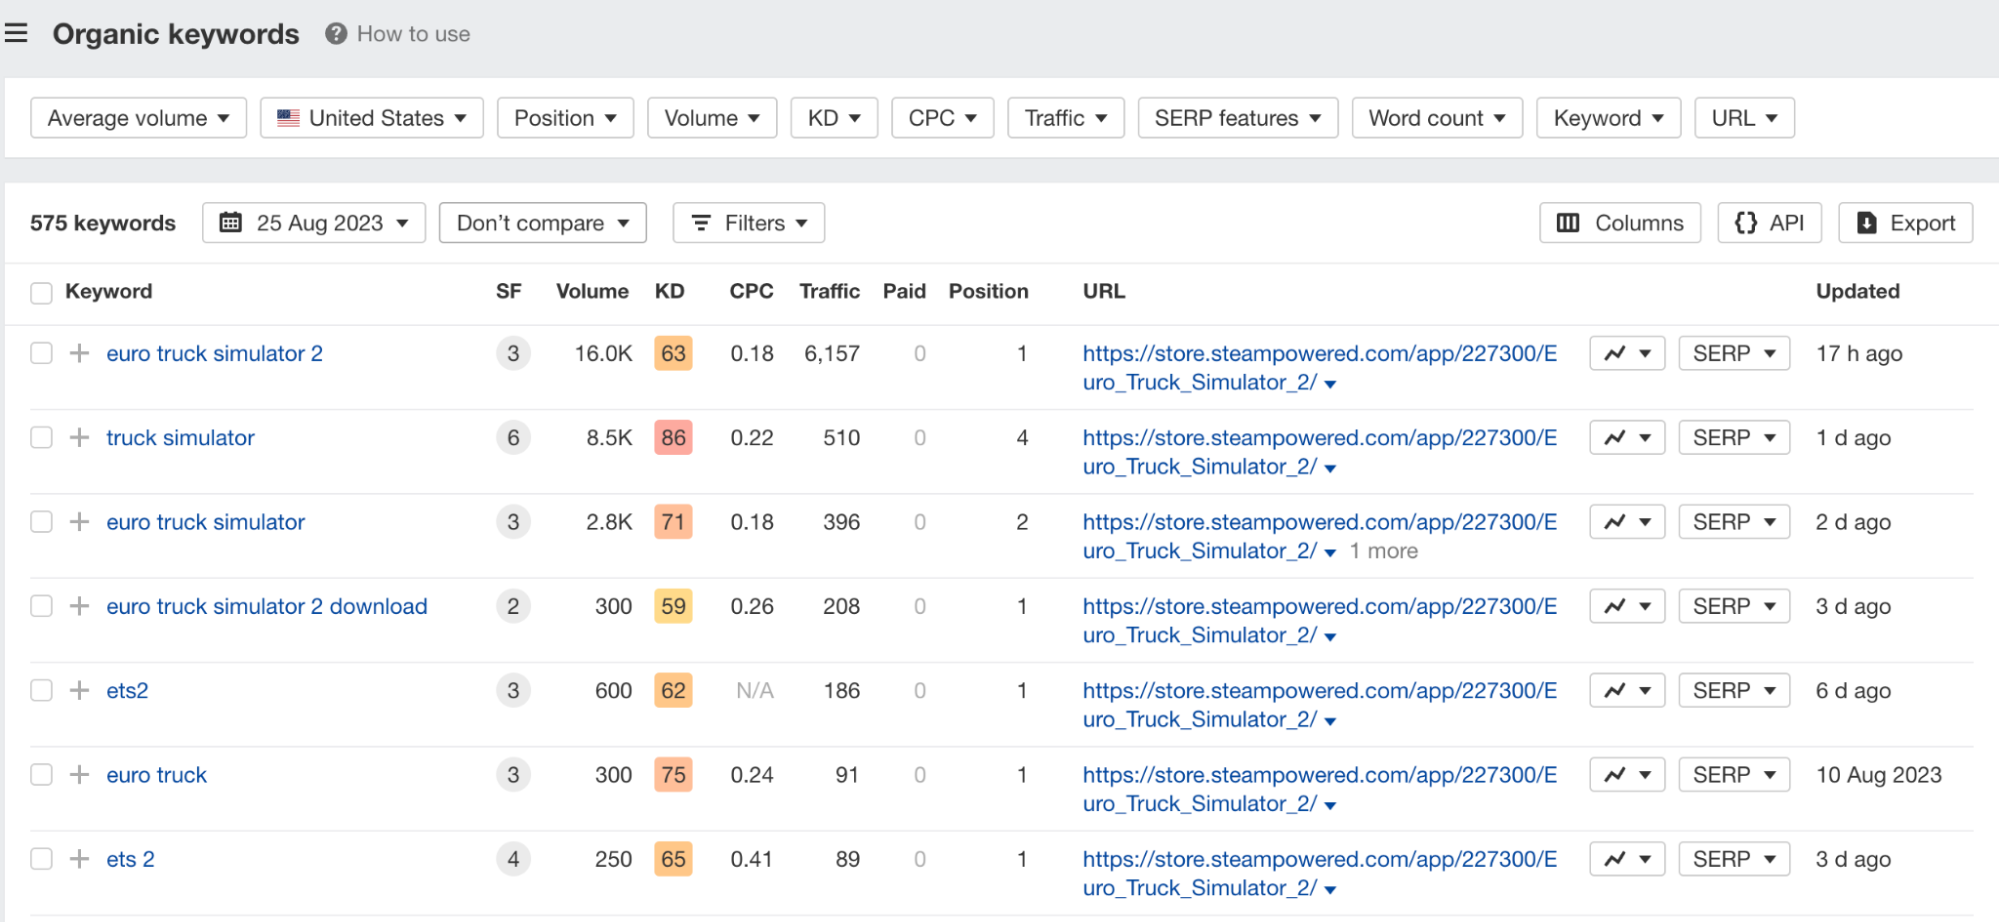
Task: Click SF badge 3 for euro truck simulator 2
Action: pyautogui.click(x=513, y=353)
